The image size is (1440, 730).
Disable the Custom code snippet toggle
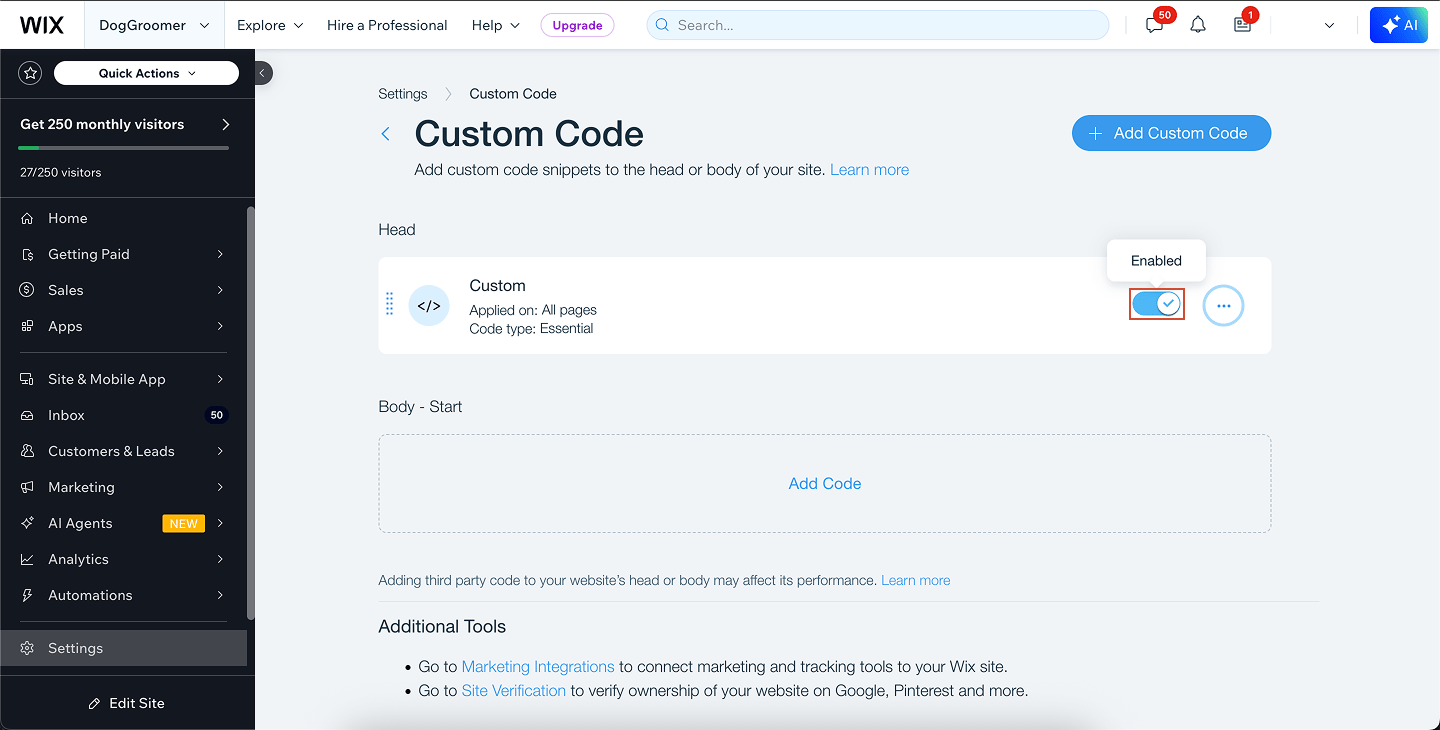click(x=1157, y=304)
